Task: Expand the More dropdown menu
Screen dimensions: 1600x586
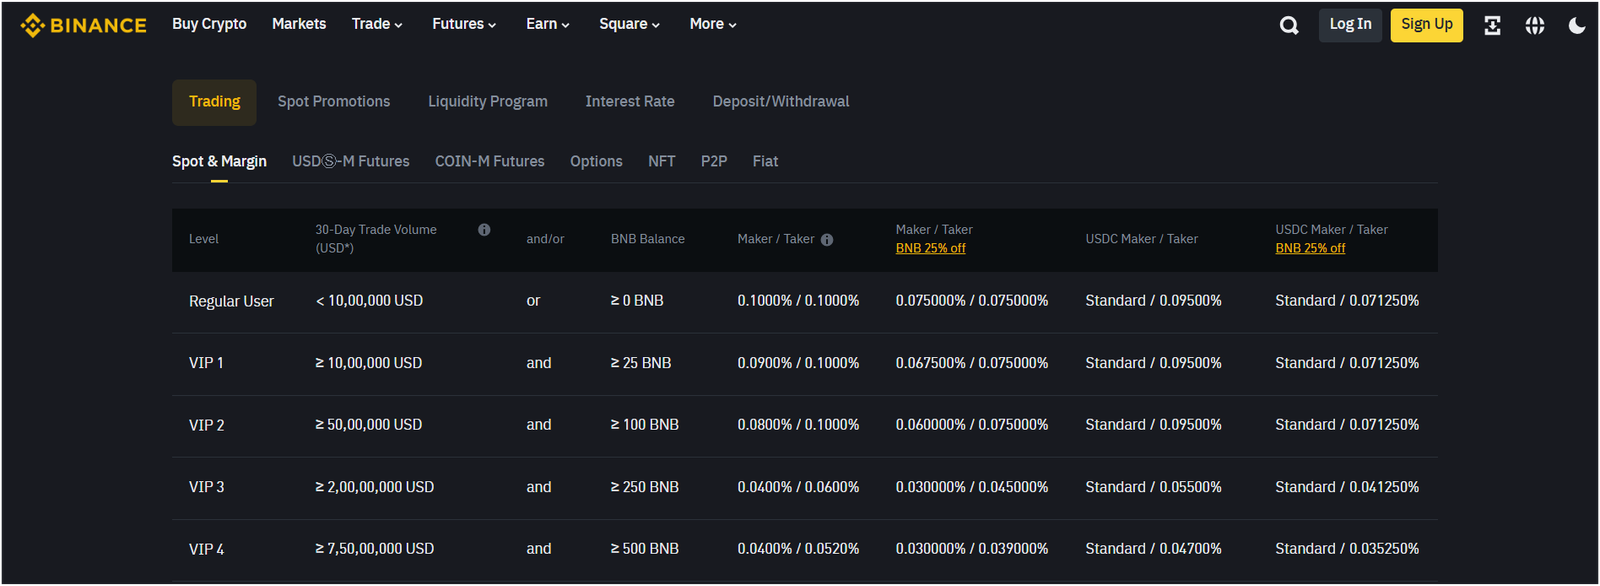Action: pos(713,24)
